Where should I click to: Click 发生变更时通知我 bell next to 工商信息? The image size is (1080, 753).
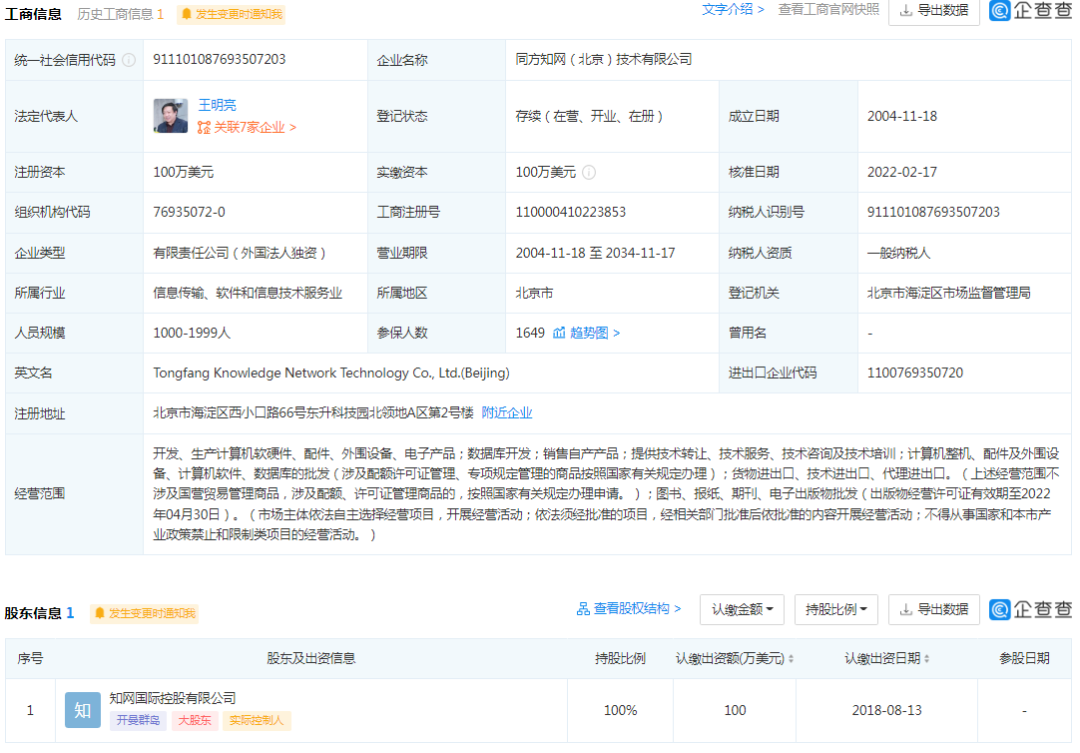231,14
